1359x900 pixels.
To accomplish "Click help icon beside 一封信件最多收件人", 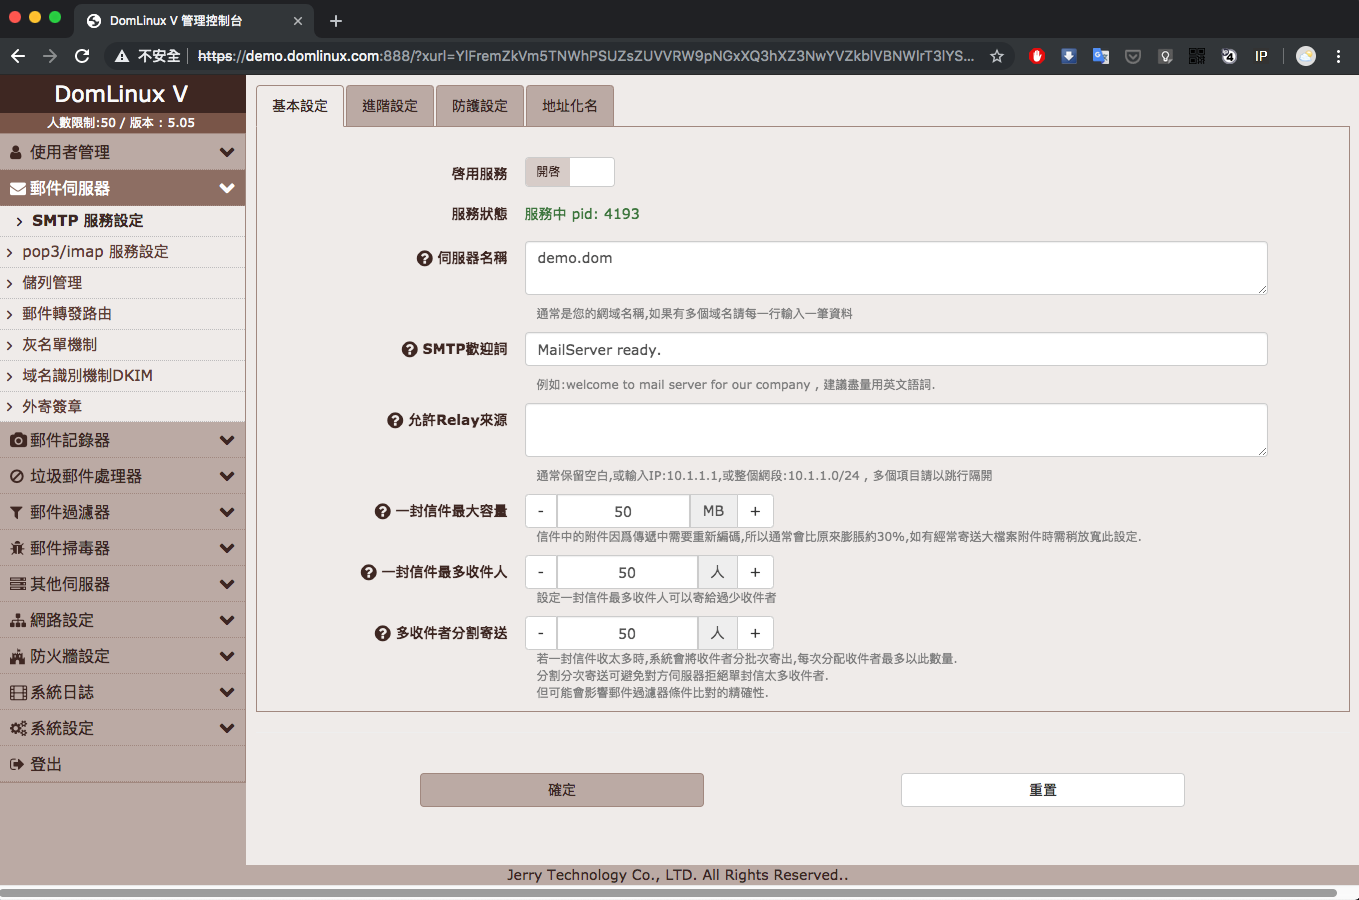I will pyautogui.click(x=368, y=573).
